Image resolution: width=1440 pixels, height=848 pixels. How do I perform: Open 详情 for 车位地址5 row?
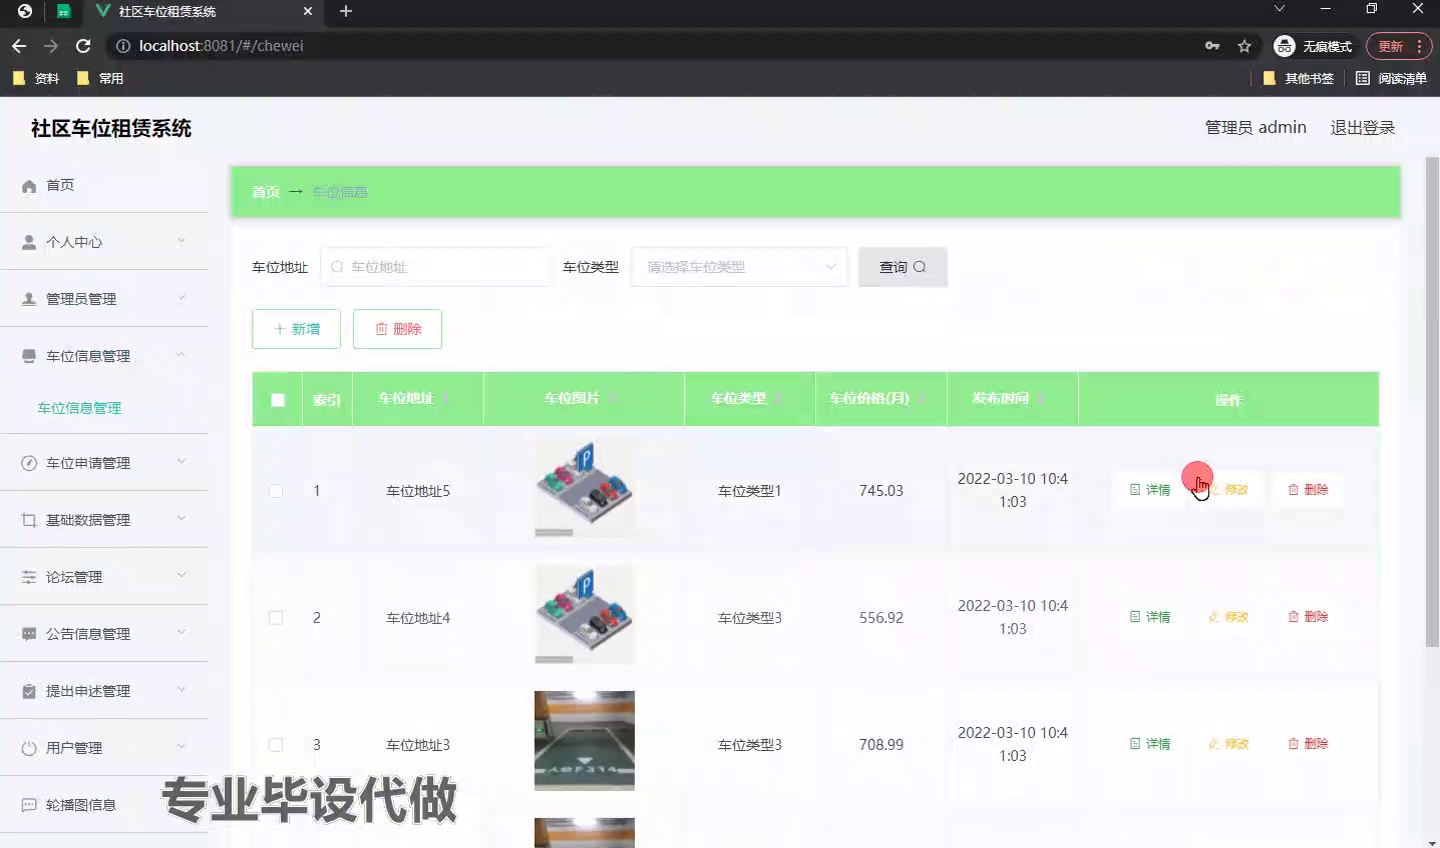tap(1150, 490)
